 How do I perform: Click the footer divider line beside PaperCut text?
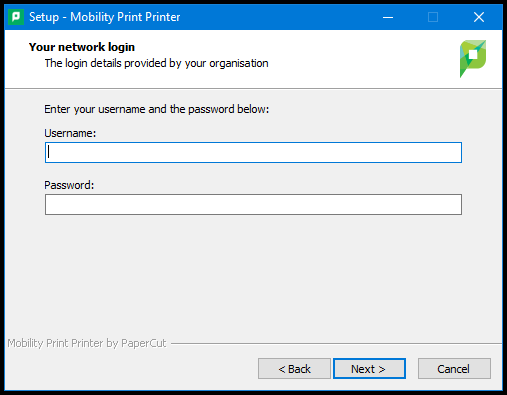tap(336, 343)
